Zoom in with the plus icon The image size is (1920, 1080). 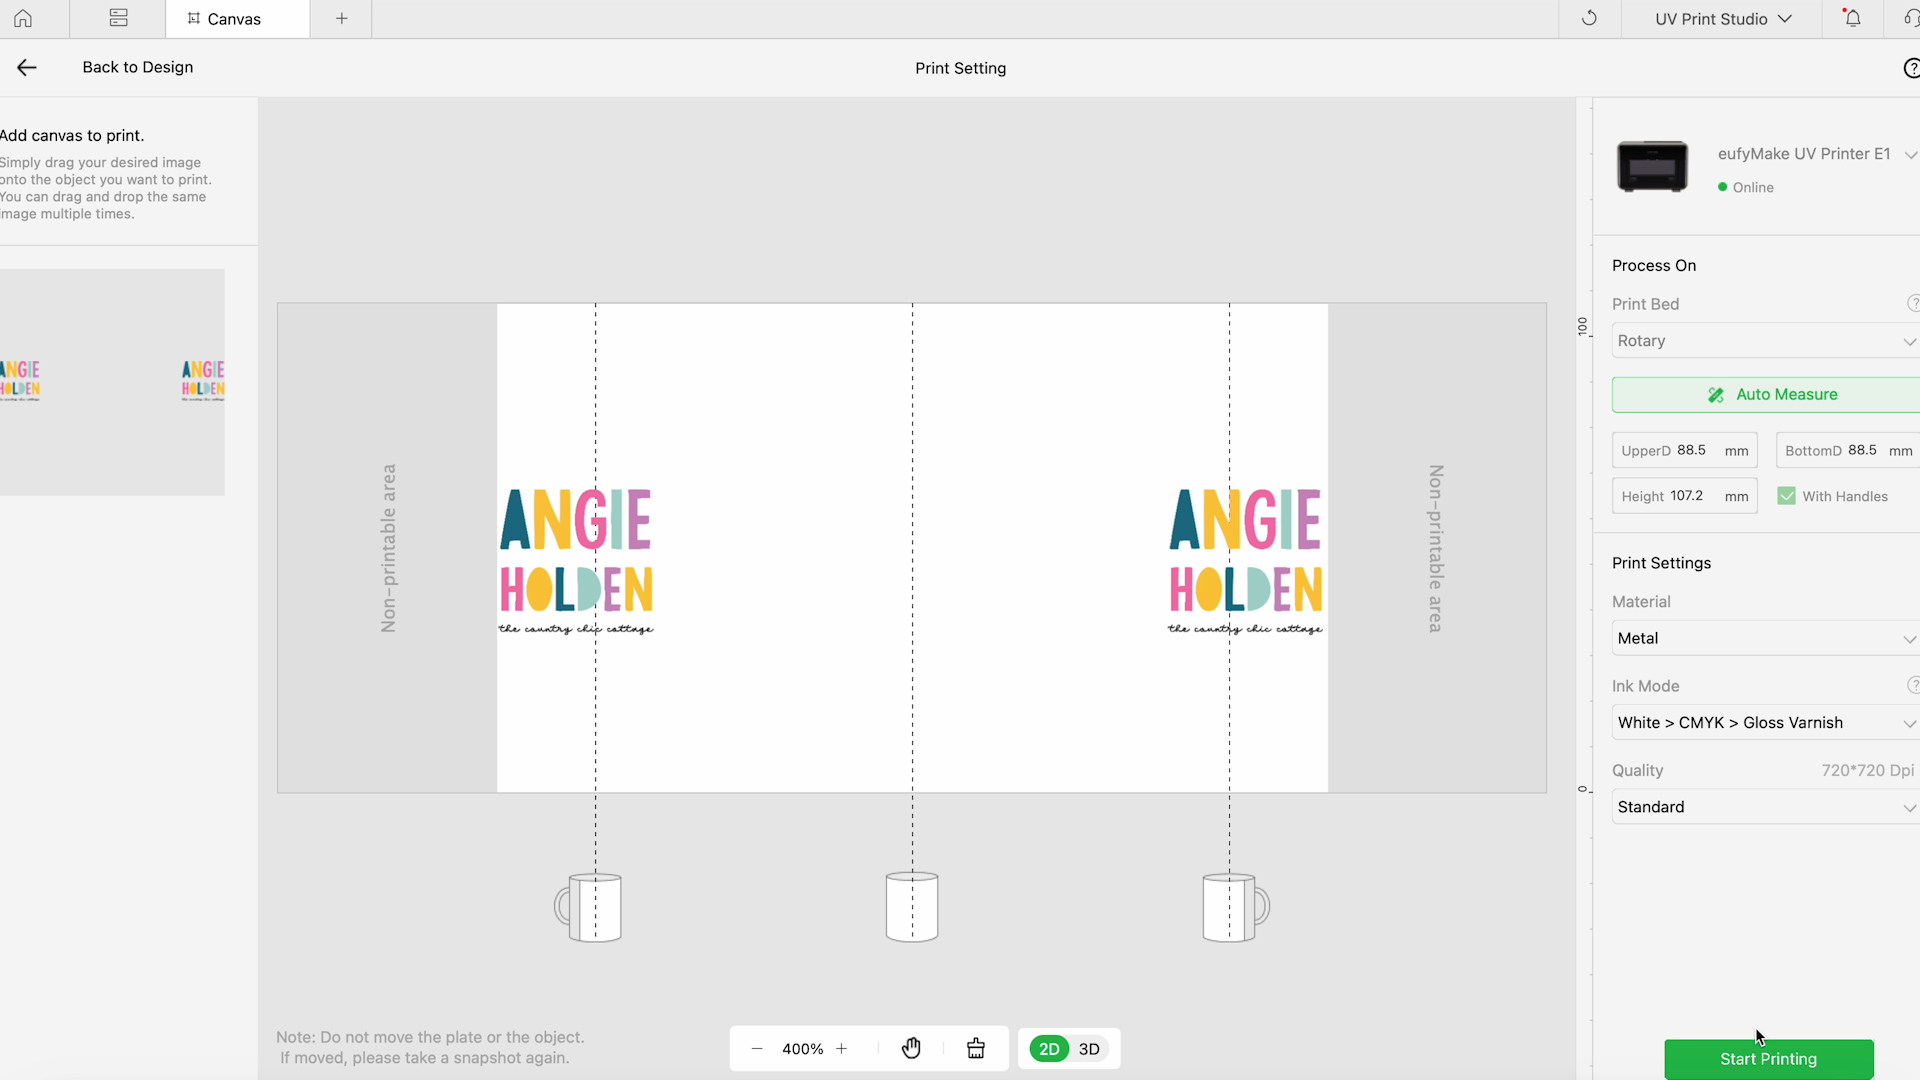tap(842, 1048)
